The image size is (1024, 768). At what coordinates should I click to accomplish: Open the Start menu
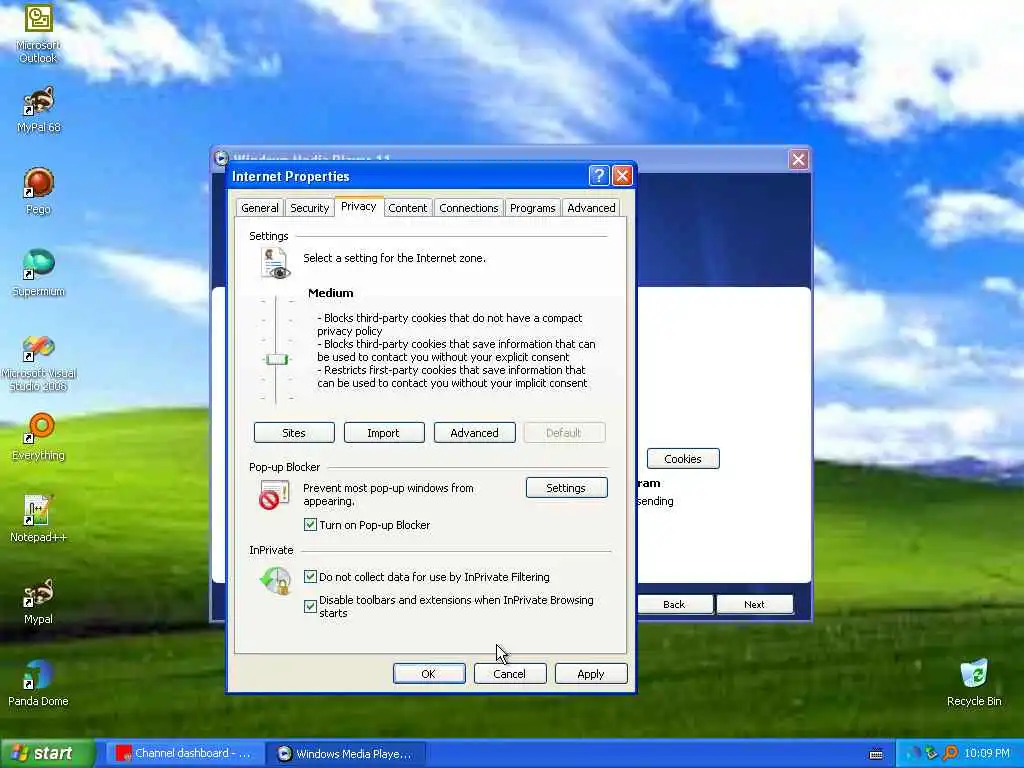(x=47, y=753)
